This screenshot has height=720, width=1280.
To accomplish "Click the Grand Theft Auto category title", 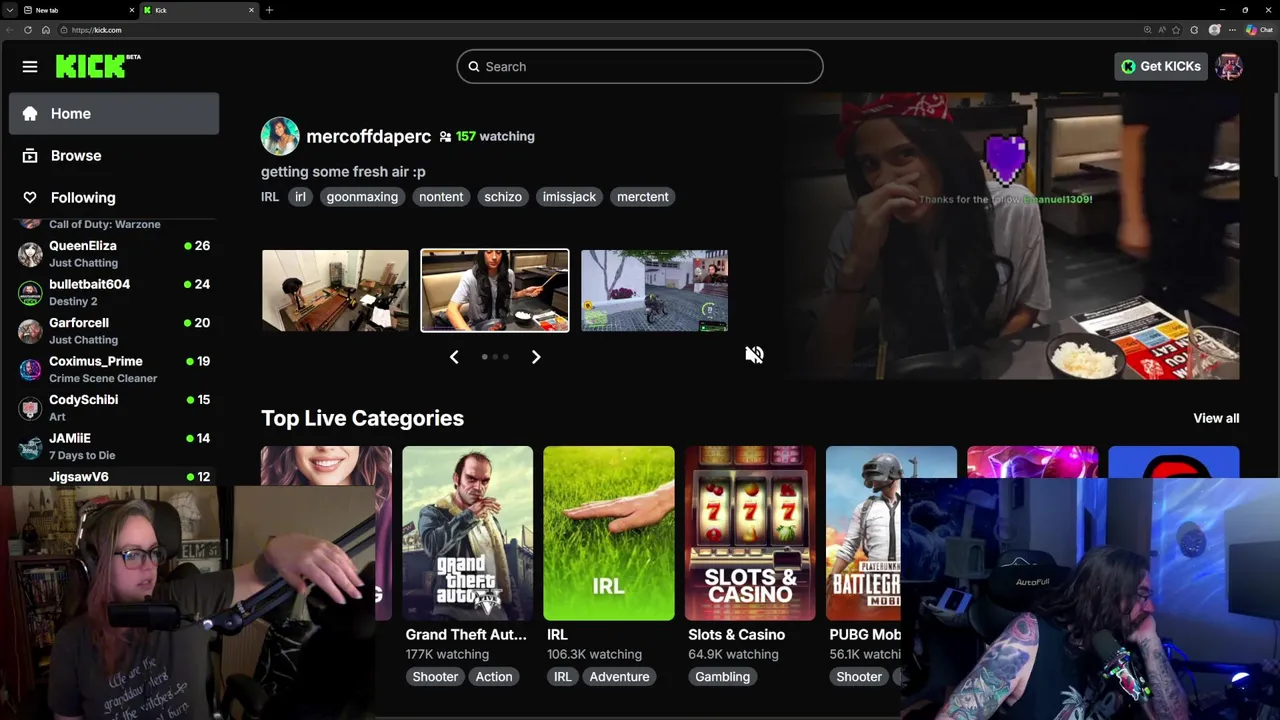I will tap(466, 635).
